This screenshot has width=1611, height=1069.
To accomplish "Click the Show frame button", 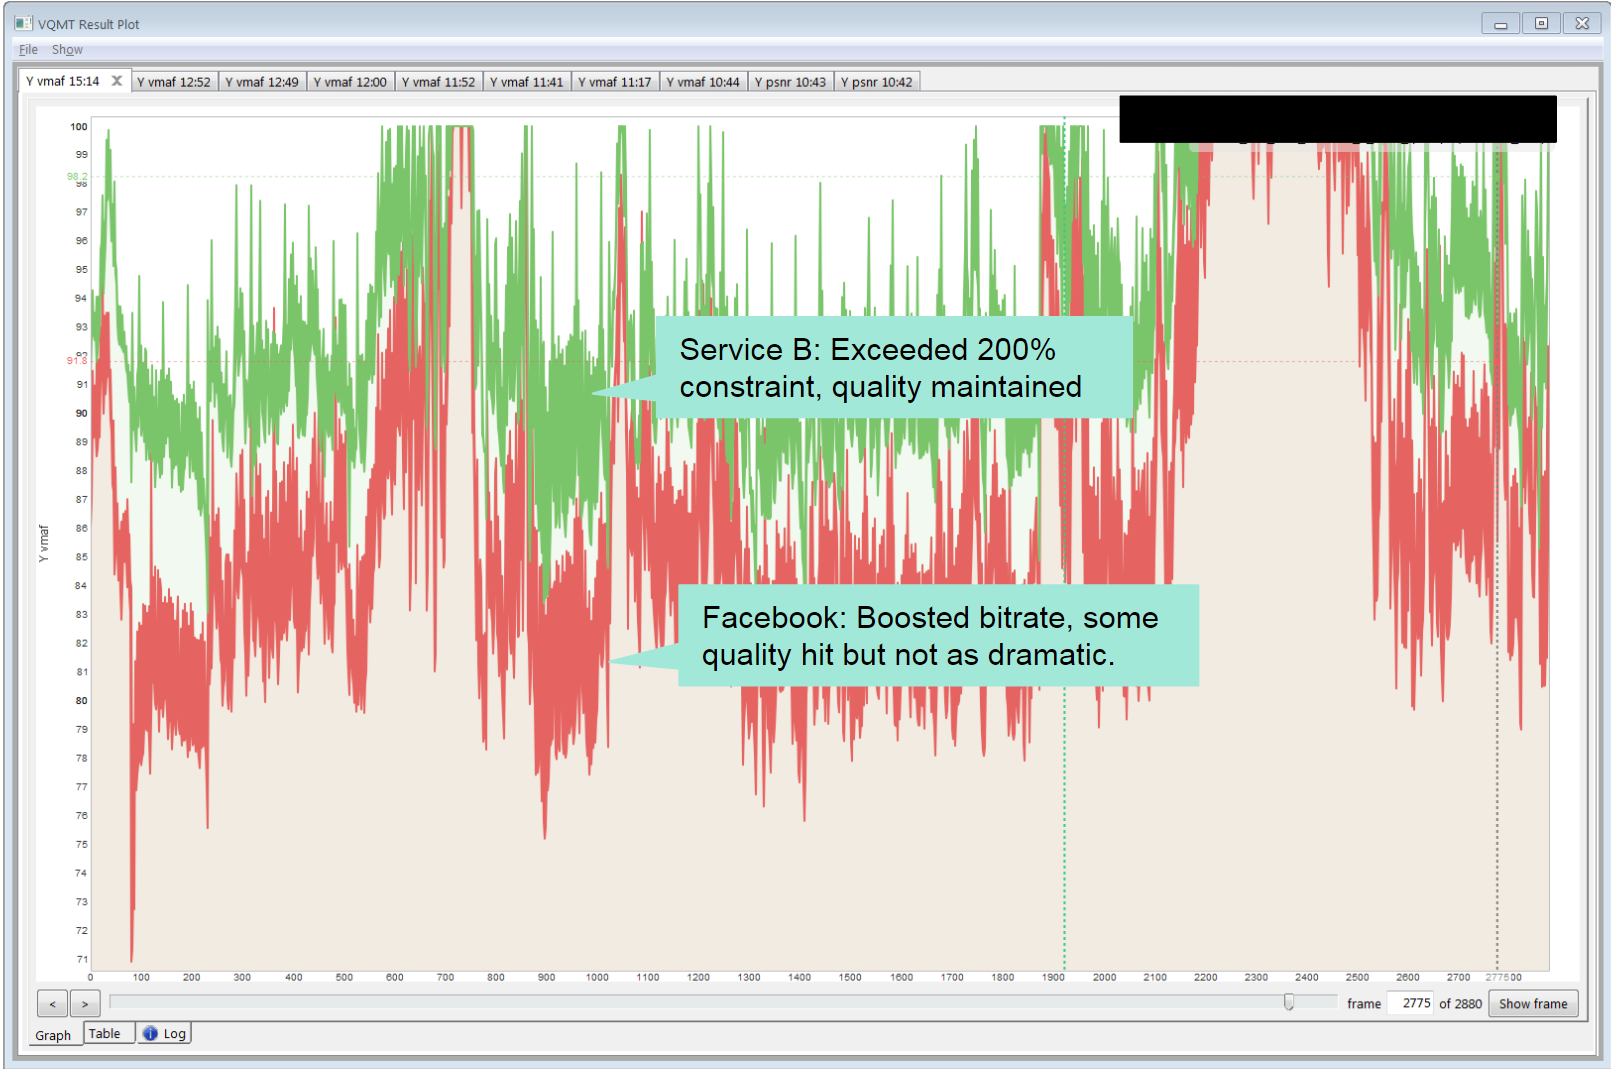I will tap(1533, 1004).
